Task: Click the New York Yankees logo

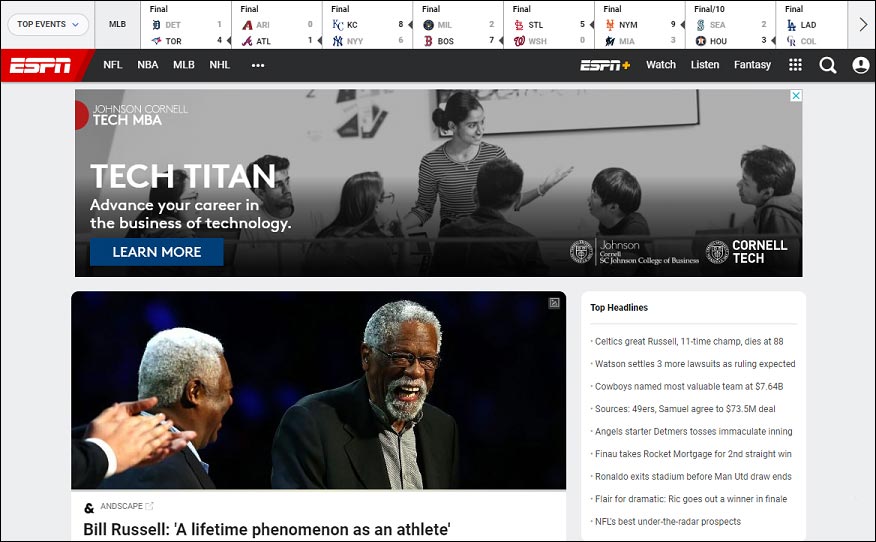Action: click(x=337, y=41)
